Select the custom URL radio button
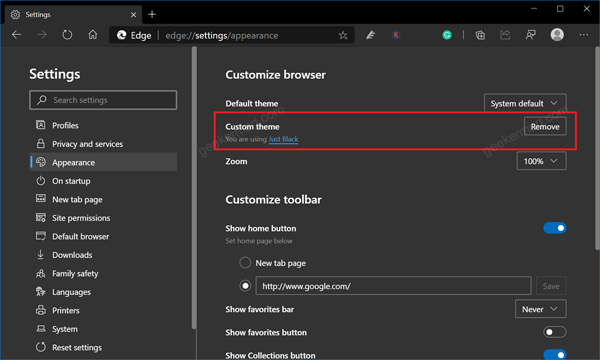This screenshot has width=600, height=360. (x=245, y=286)
